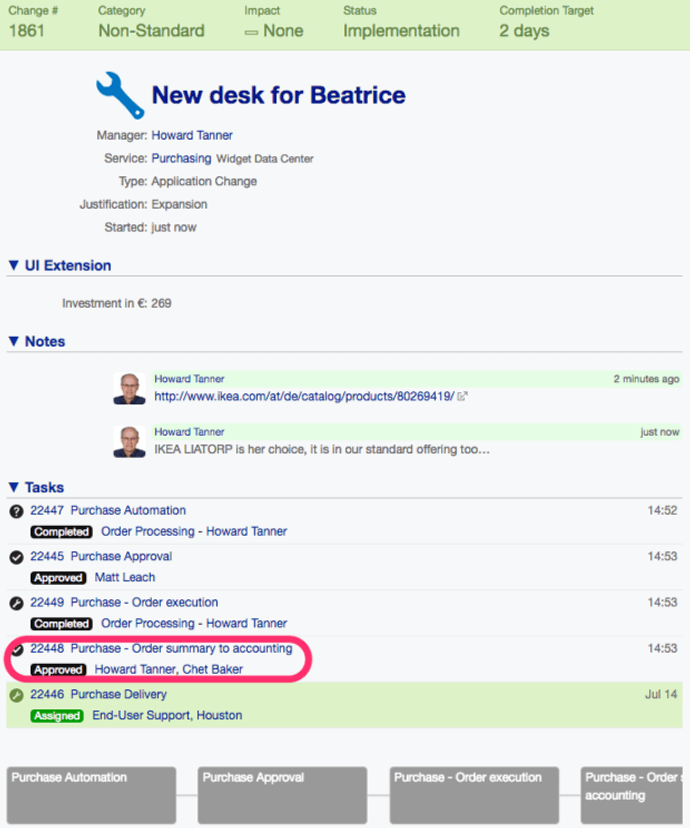Click Completed badge under Purchase Automation
Screen dimensions: 690x828
point(61,532)
